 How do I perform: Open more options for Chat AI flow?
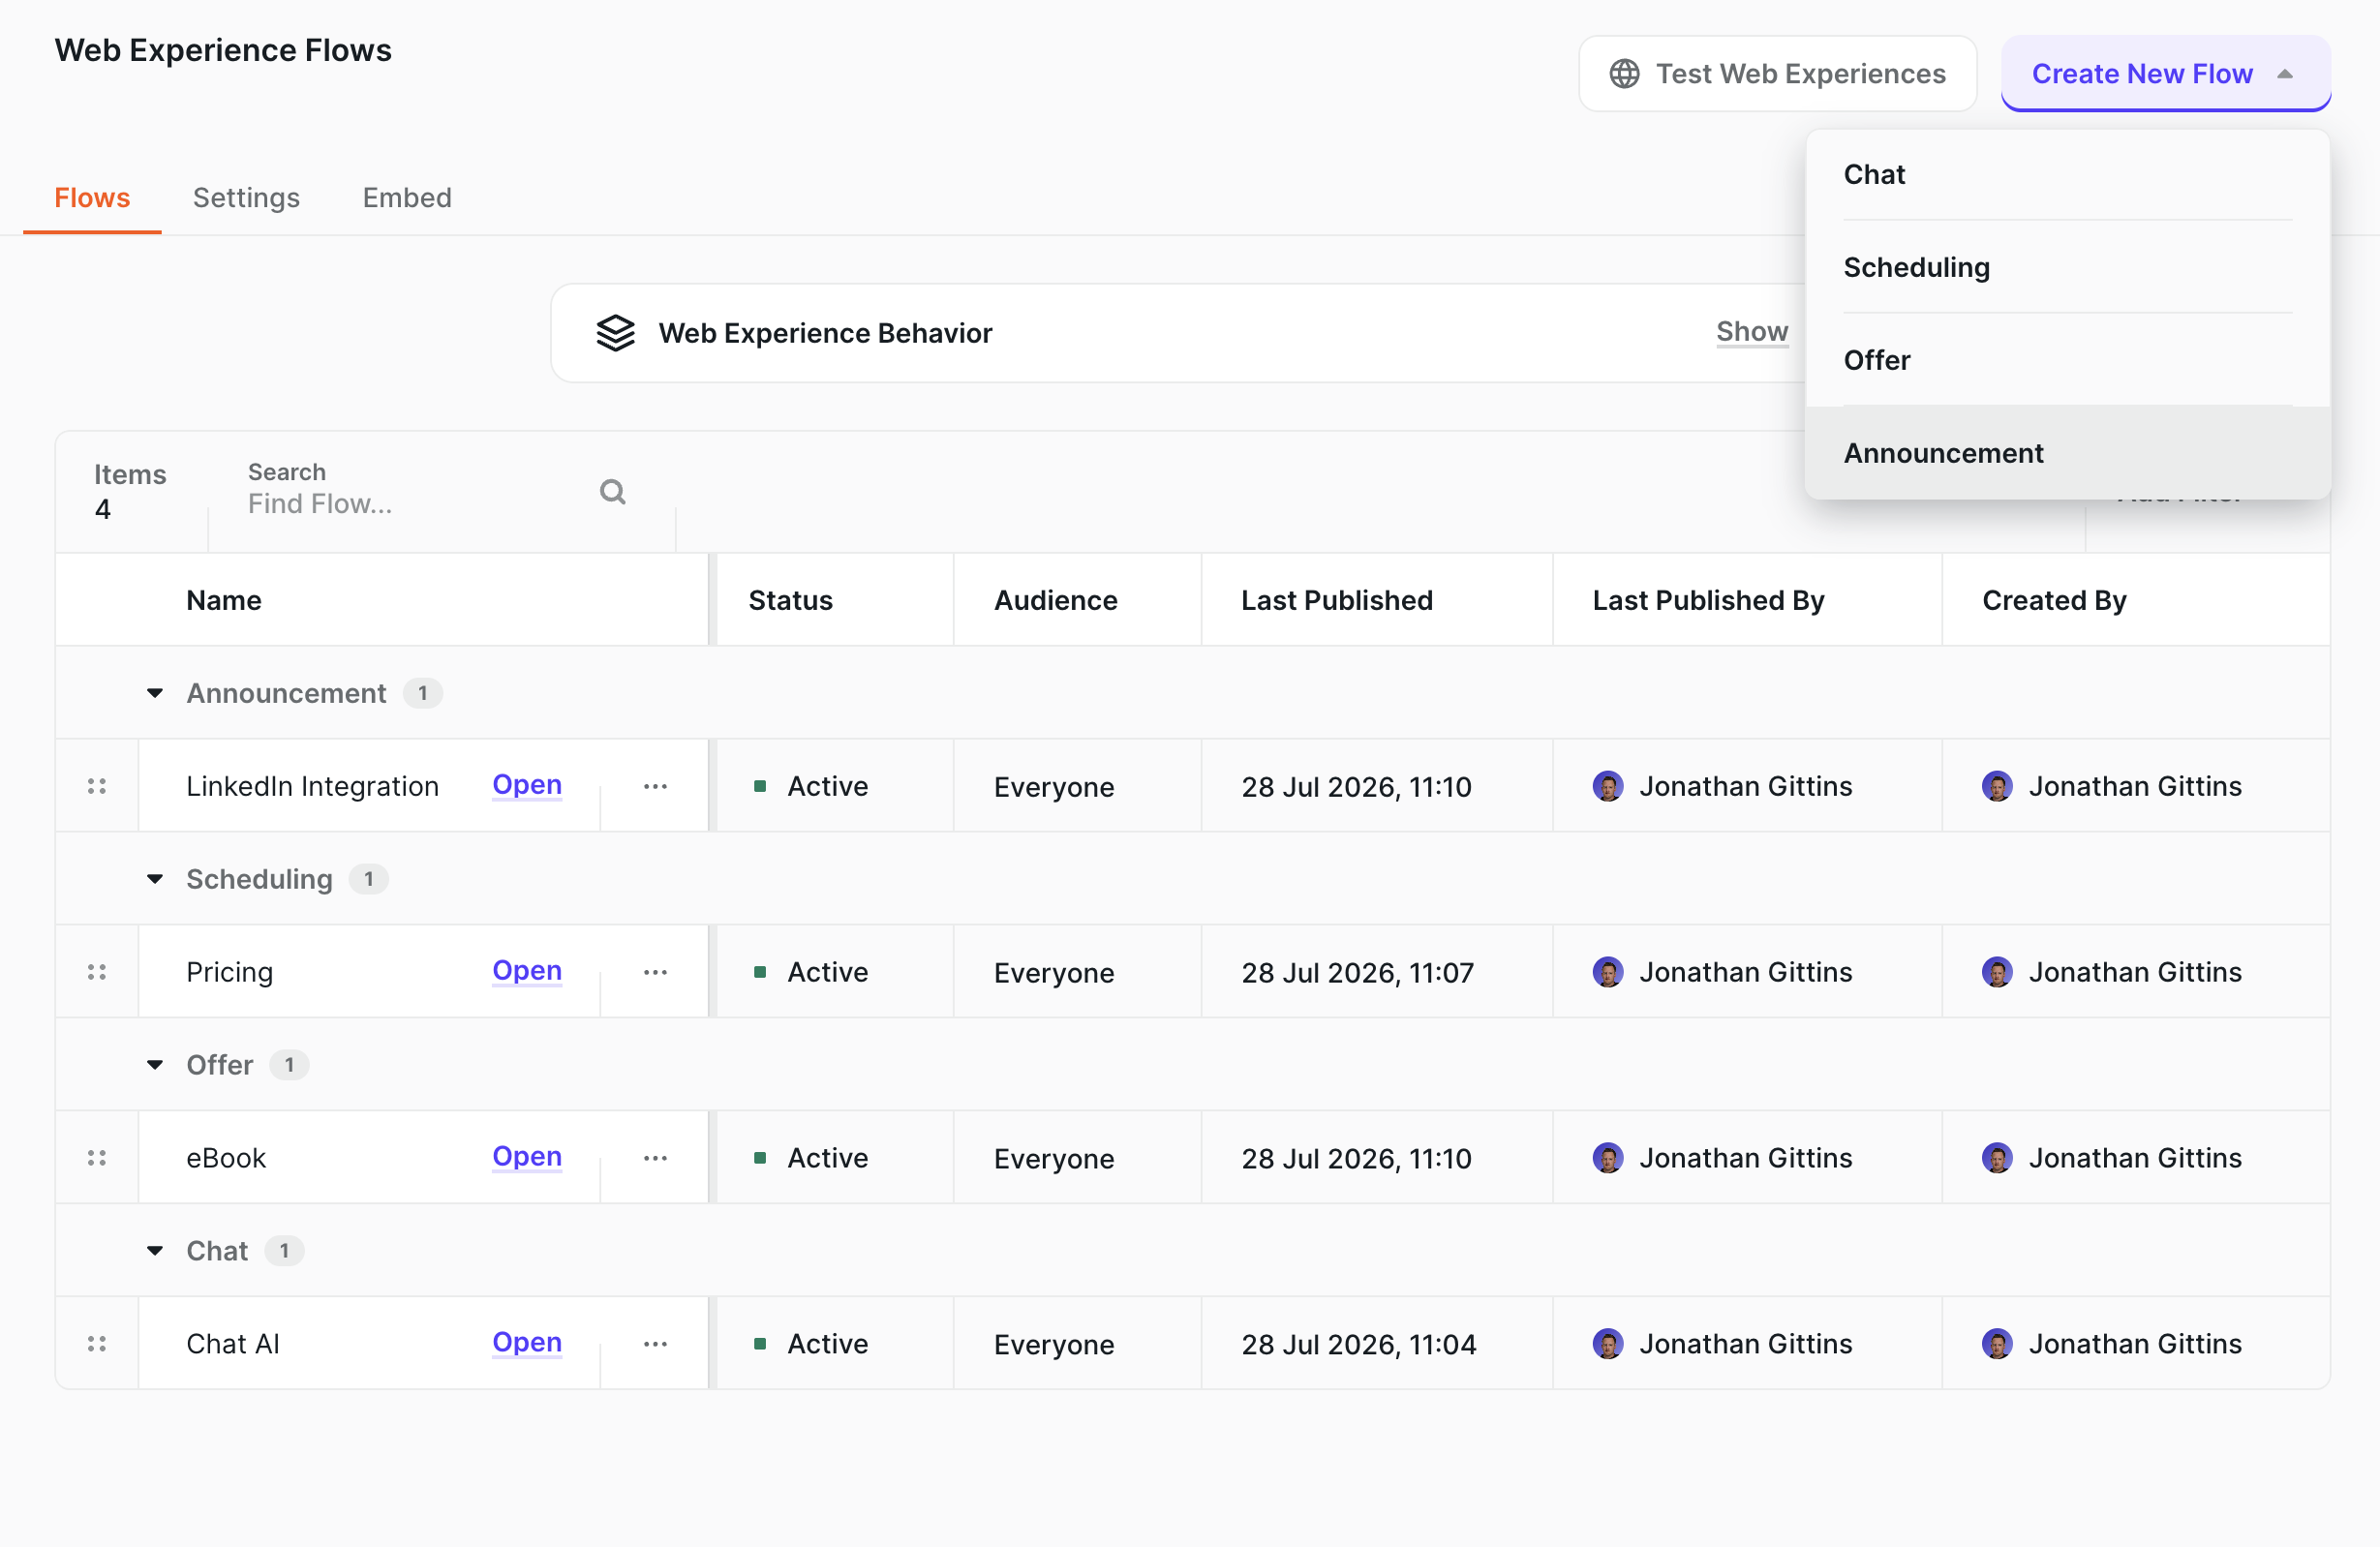[655, 1344]
